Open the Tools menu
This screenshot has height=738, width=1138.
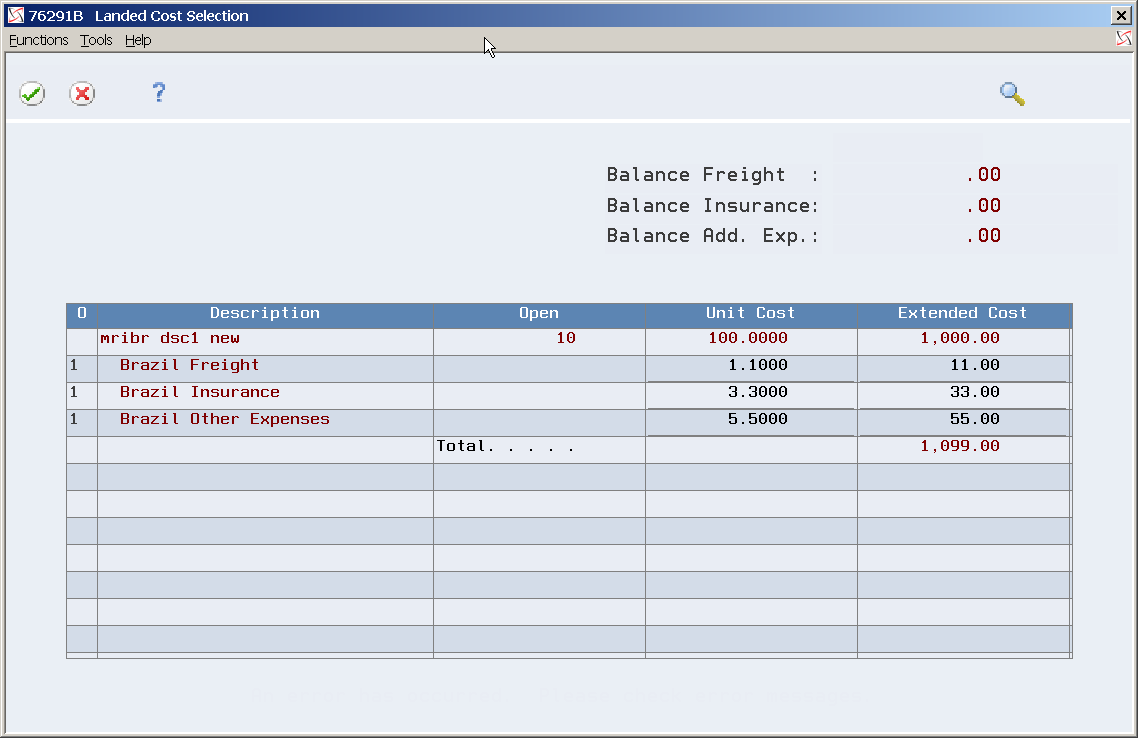point(96,40)
